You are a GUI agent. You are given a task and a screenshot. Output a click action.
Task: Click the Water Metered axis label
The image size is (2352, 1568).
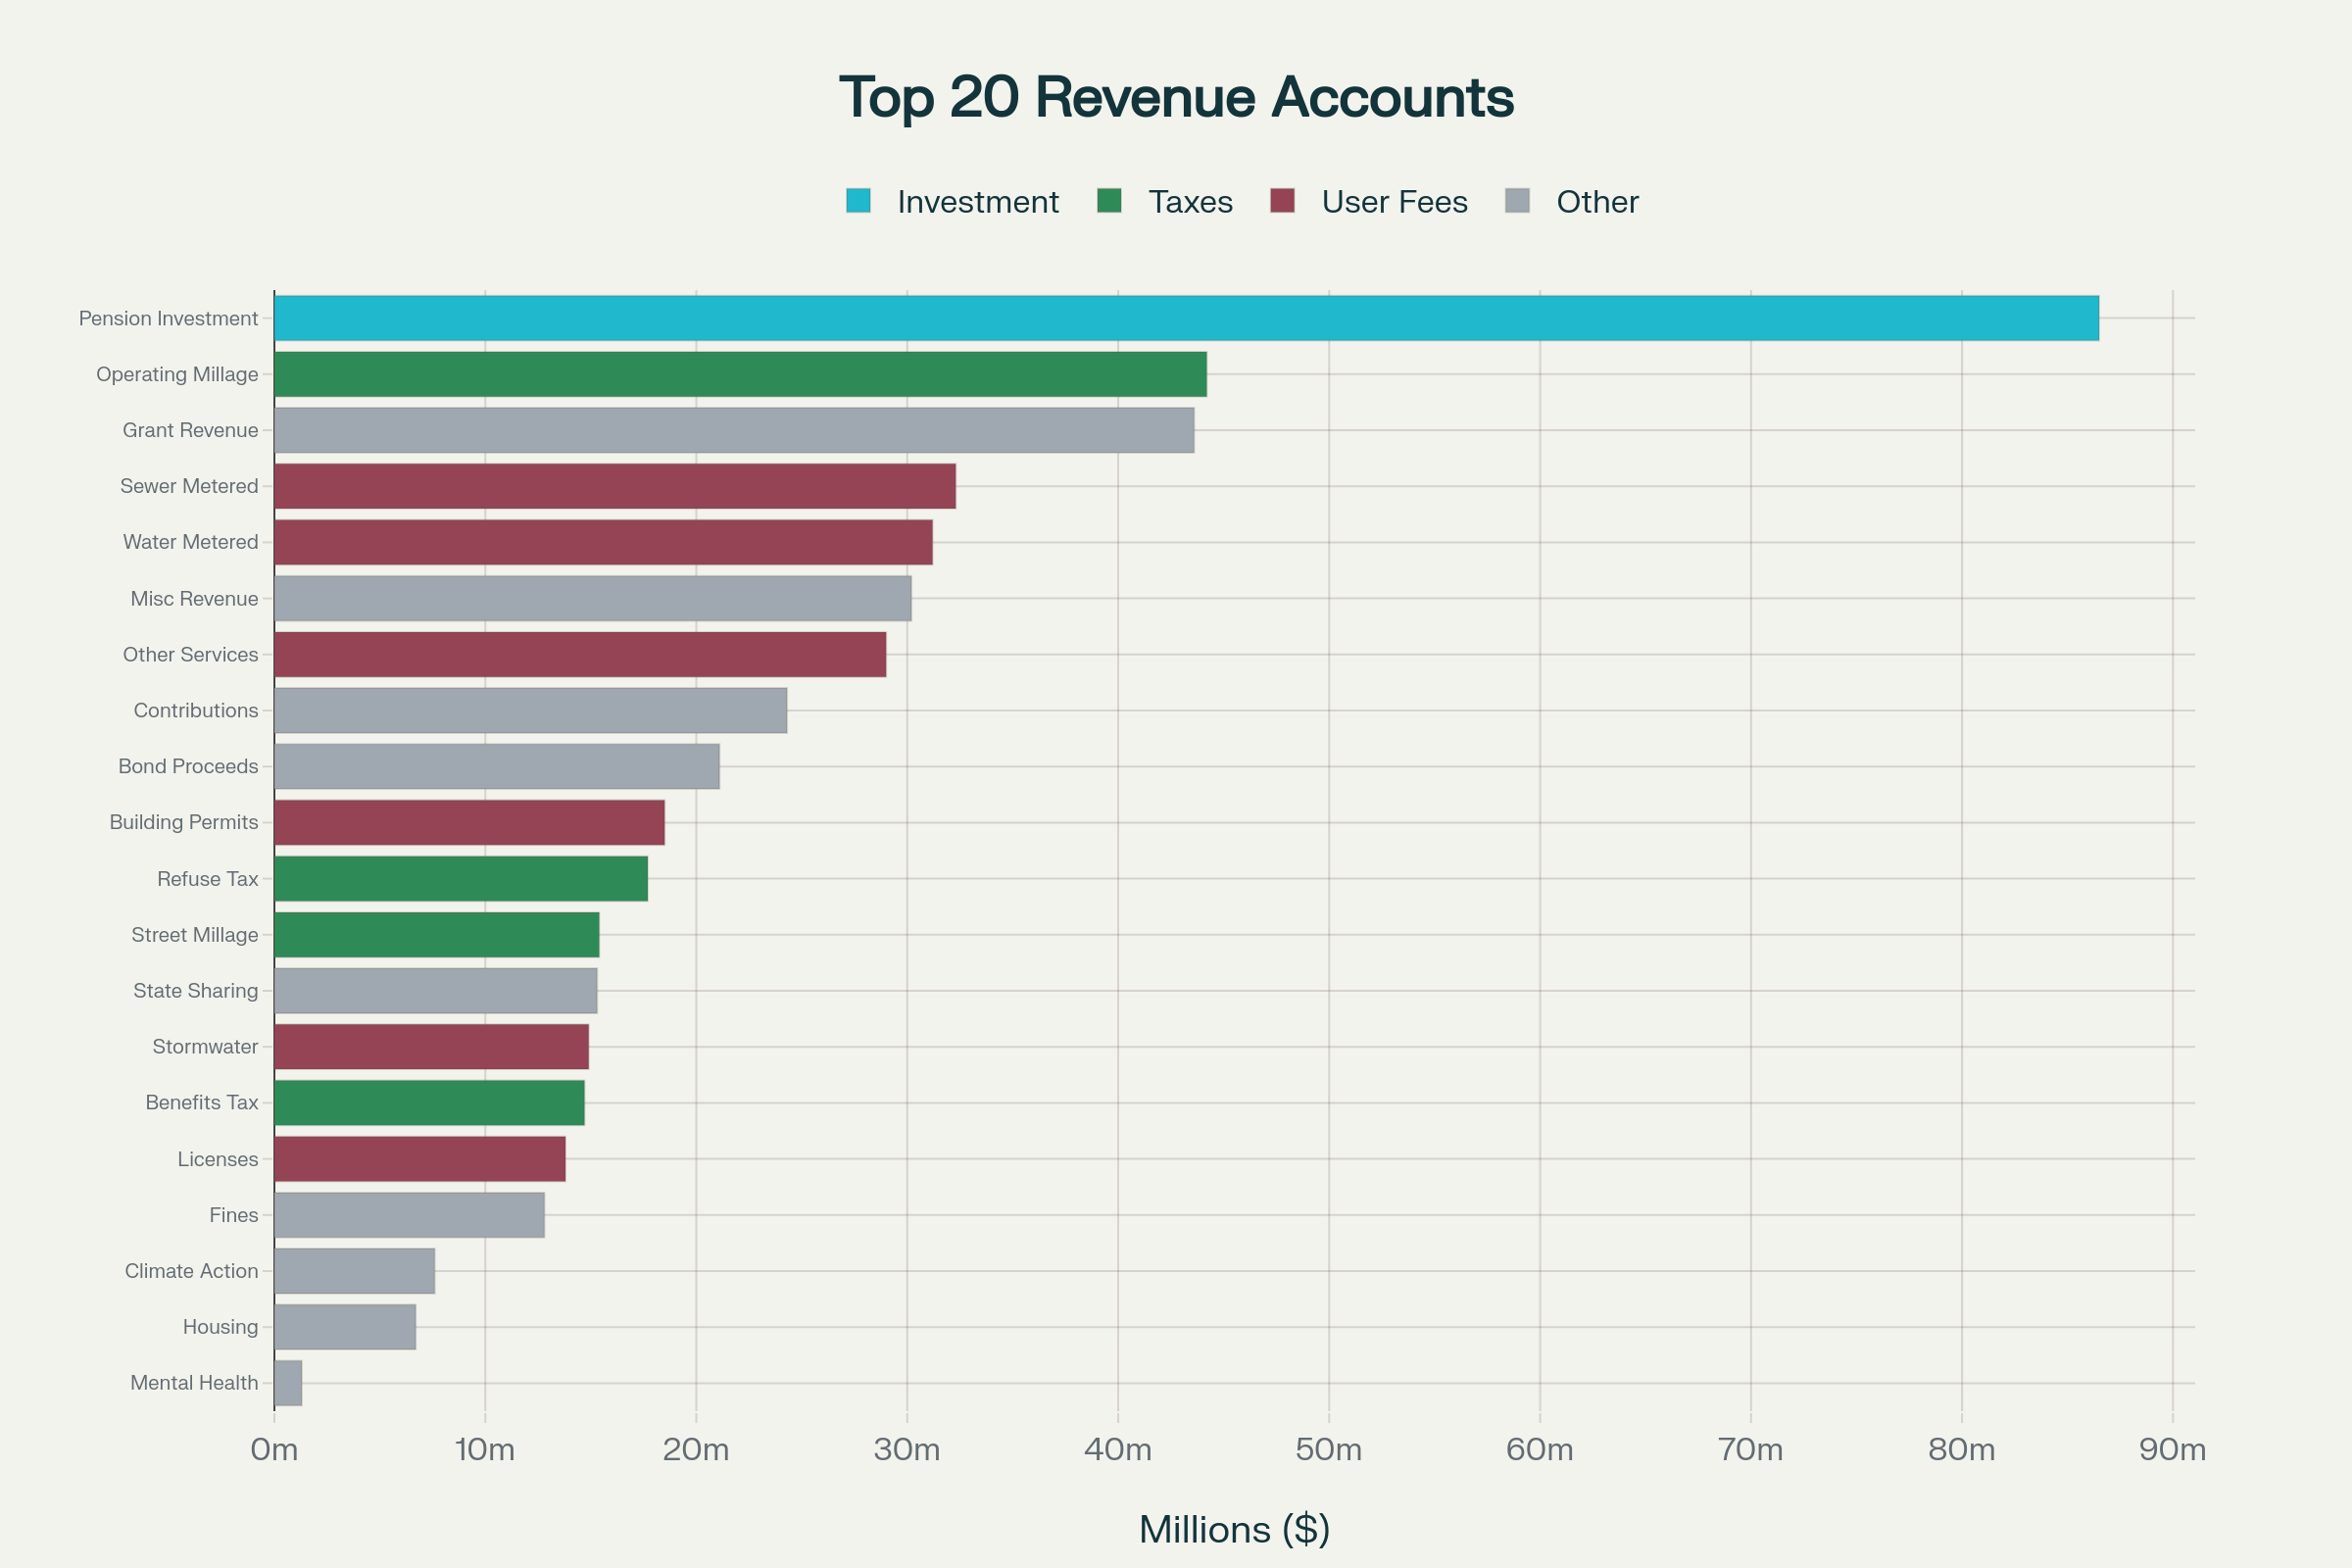click(x=190, y=542)
